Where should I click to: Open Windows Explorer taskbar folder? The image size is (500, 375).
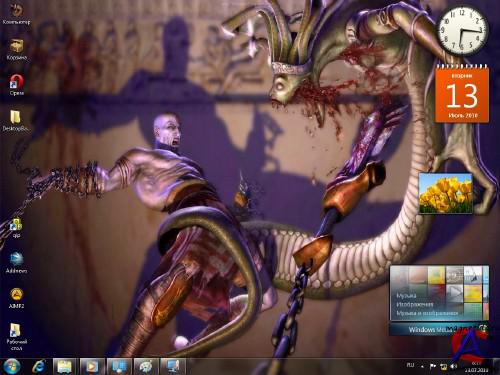[65, 366]
